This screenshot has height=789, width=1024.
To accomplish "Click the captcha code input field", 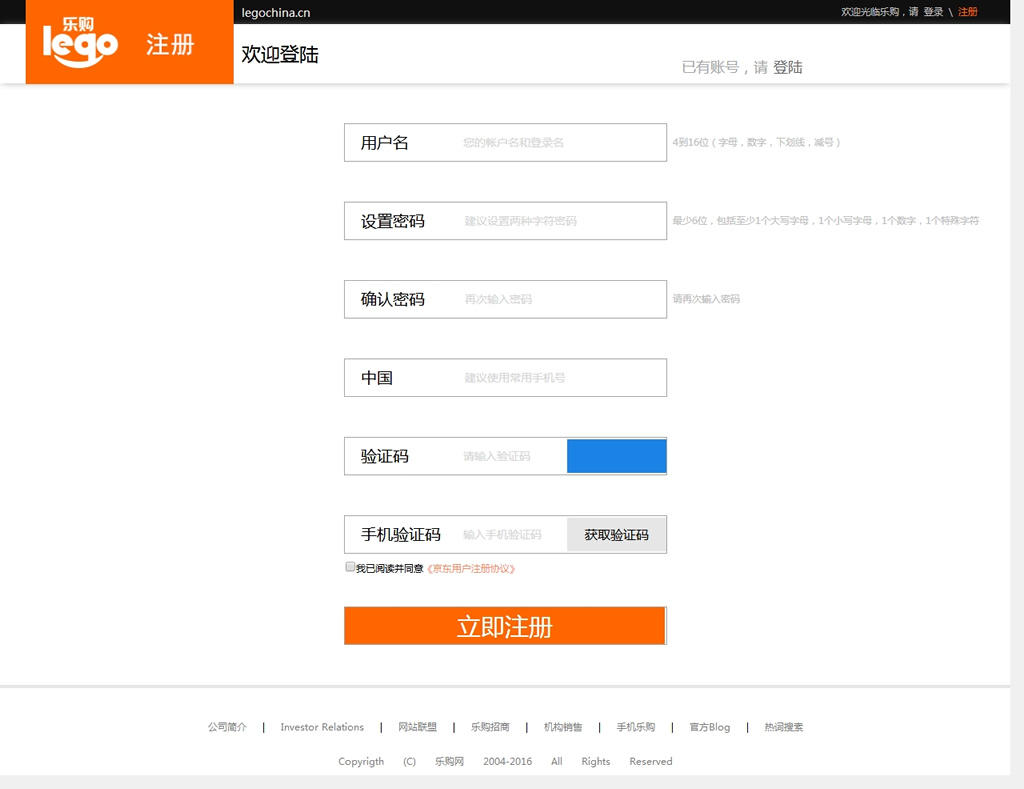I will (510, 456).
